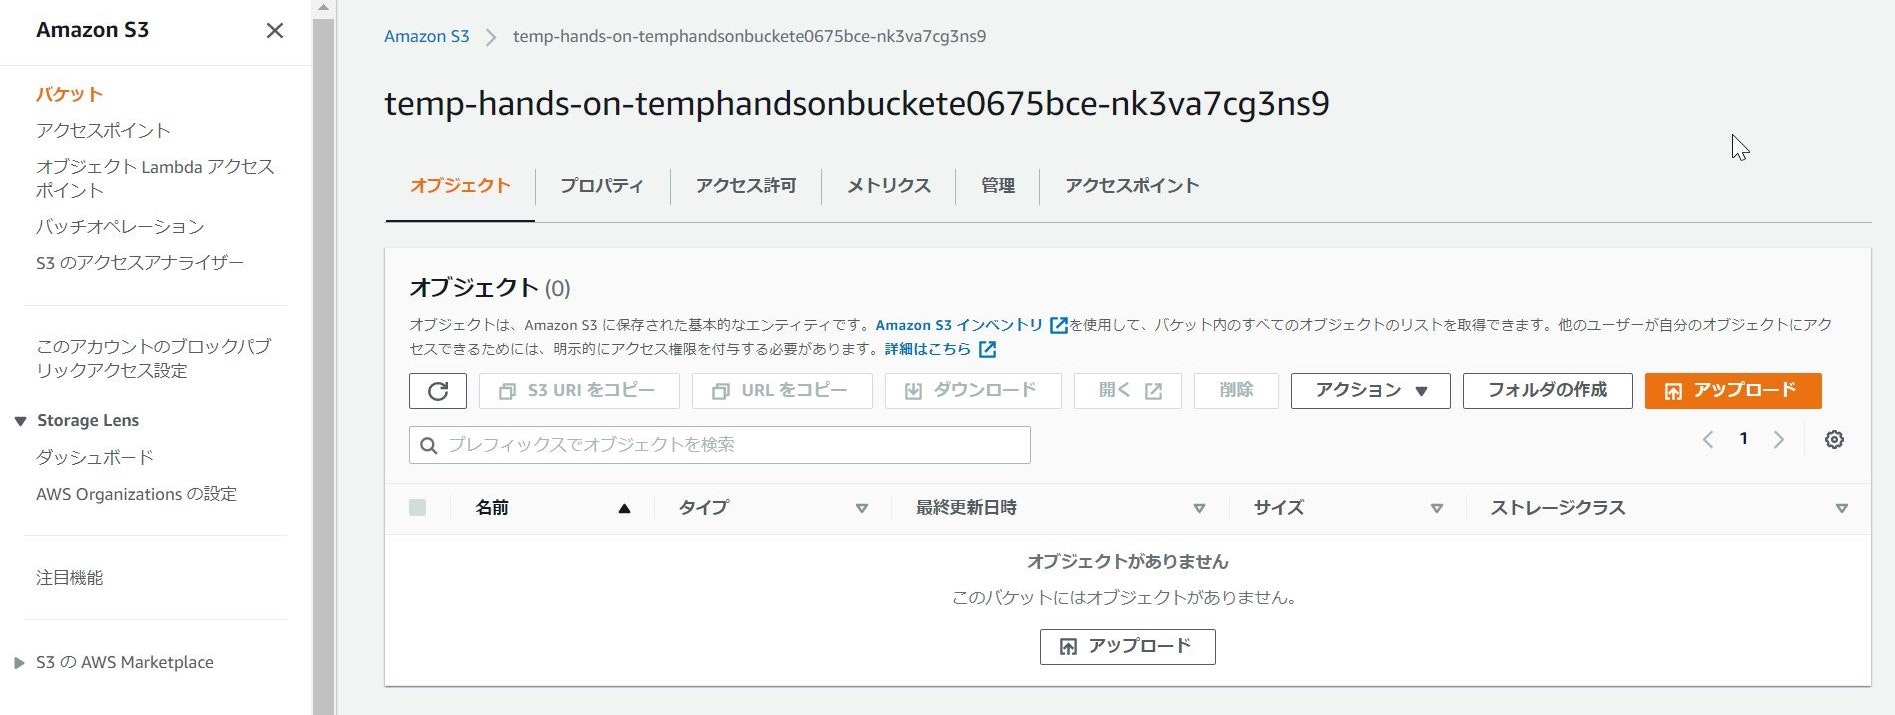Screen dimensions: 1895x715
Task: Open バッチオペレーション in sidebar
Action: pyautogui.click(x=120, y=227)
